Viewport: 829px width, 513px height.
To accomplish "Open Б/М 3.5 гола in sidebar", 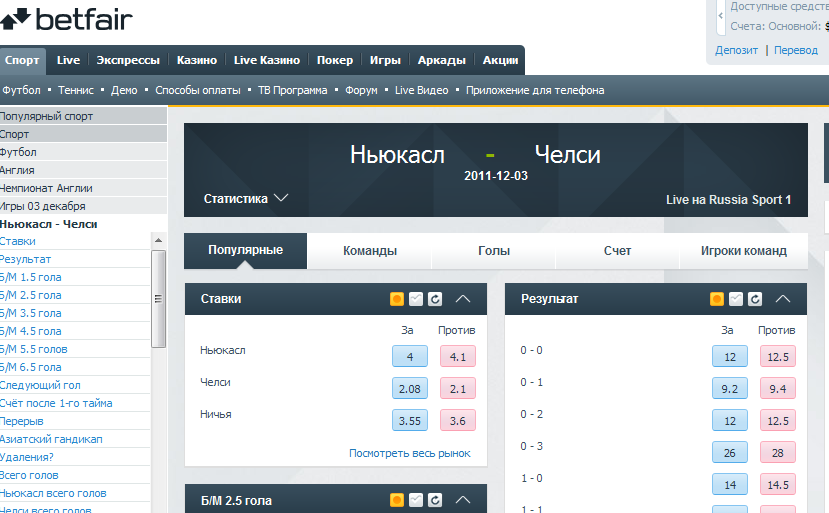I will 31,313.
